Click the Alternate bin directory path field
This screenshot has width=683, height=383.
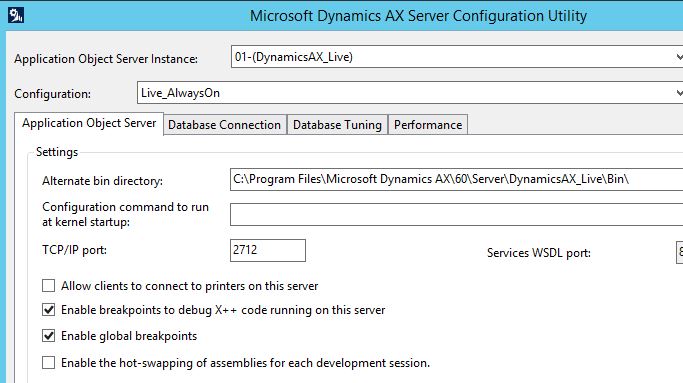(456, 179)
